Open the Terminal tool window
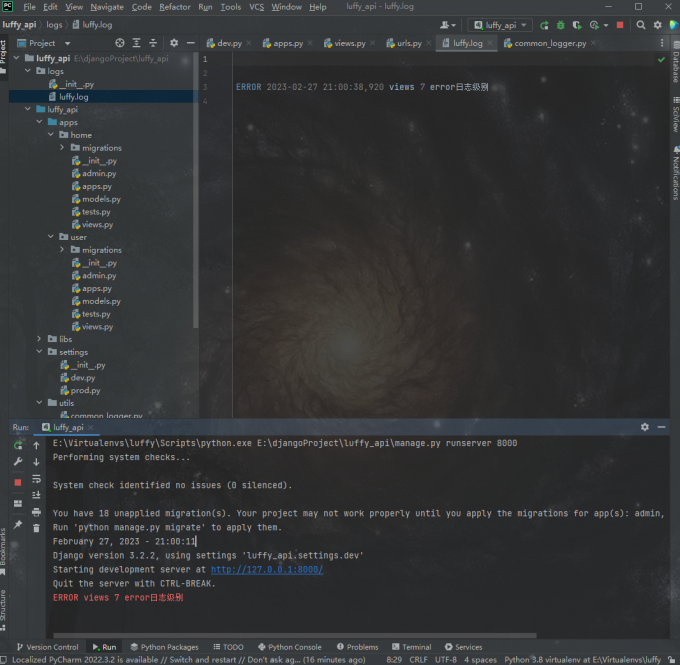The height and width of the screenshot is (665, 680). pyautogui.click(x=411, y=647)
